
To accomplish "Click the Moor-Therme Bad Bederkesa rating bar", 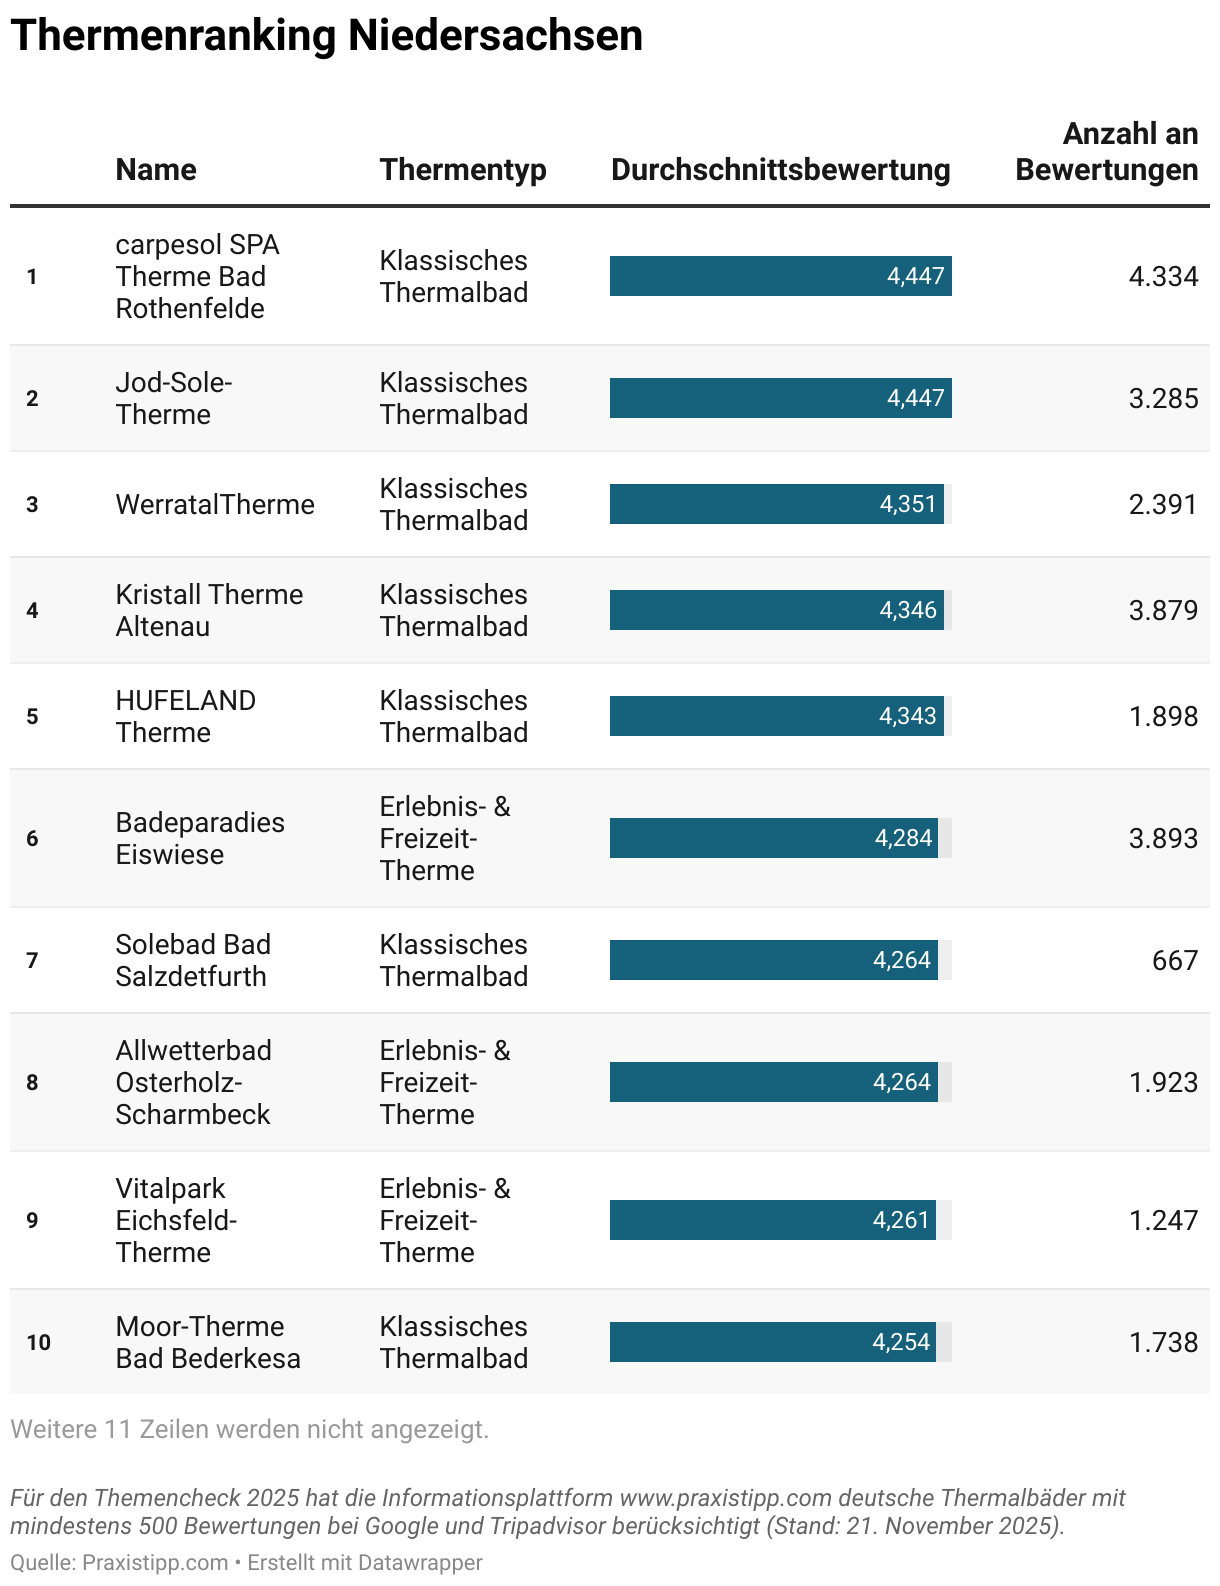I will (x=773, y=1342).
